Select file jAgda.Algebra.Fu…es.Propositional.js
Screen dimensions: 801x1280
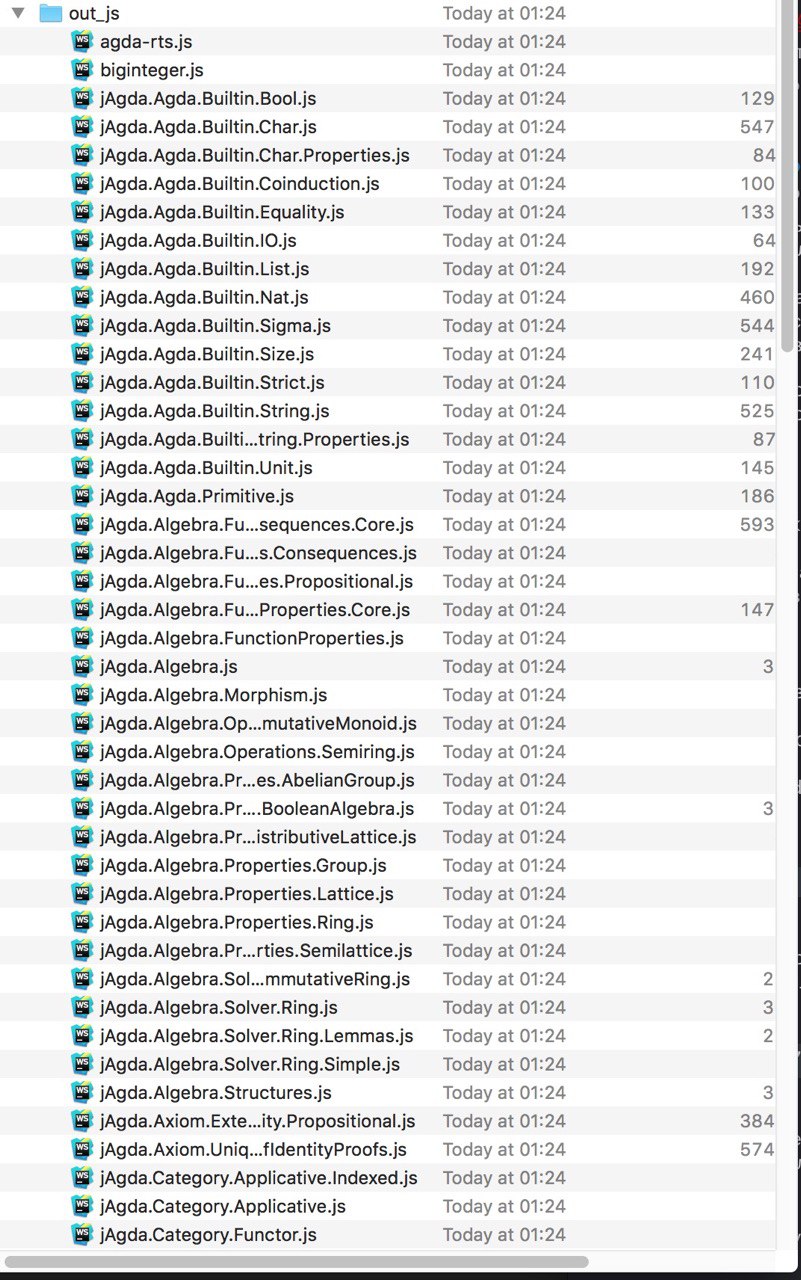tap(257, 581)
